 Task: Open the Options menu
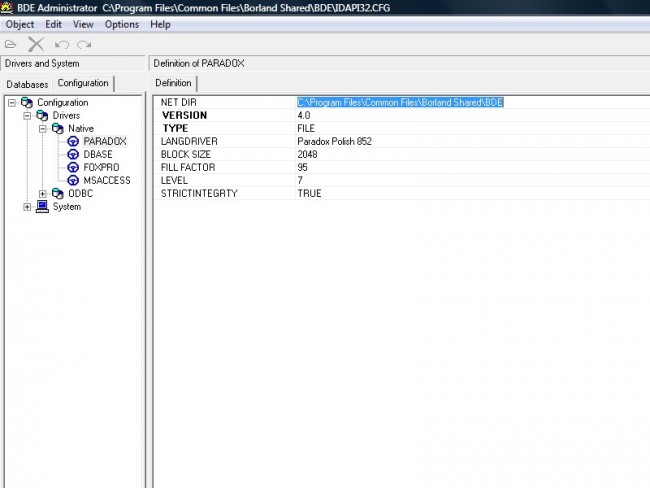point(122,24)
